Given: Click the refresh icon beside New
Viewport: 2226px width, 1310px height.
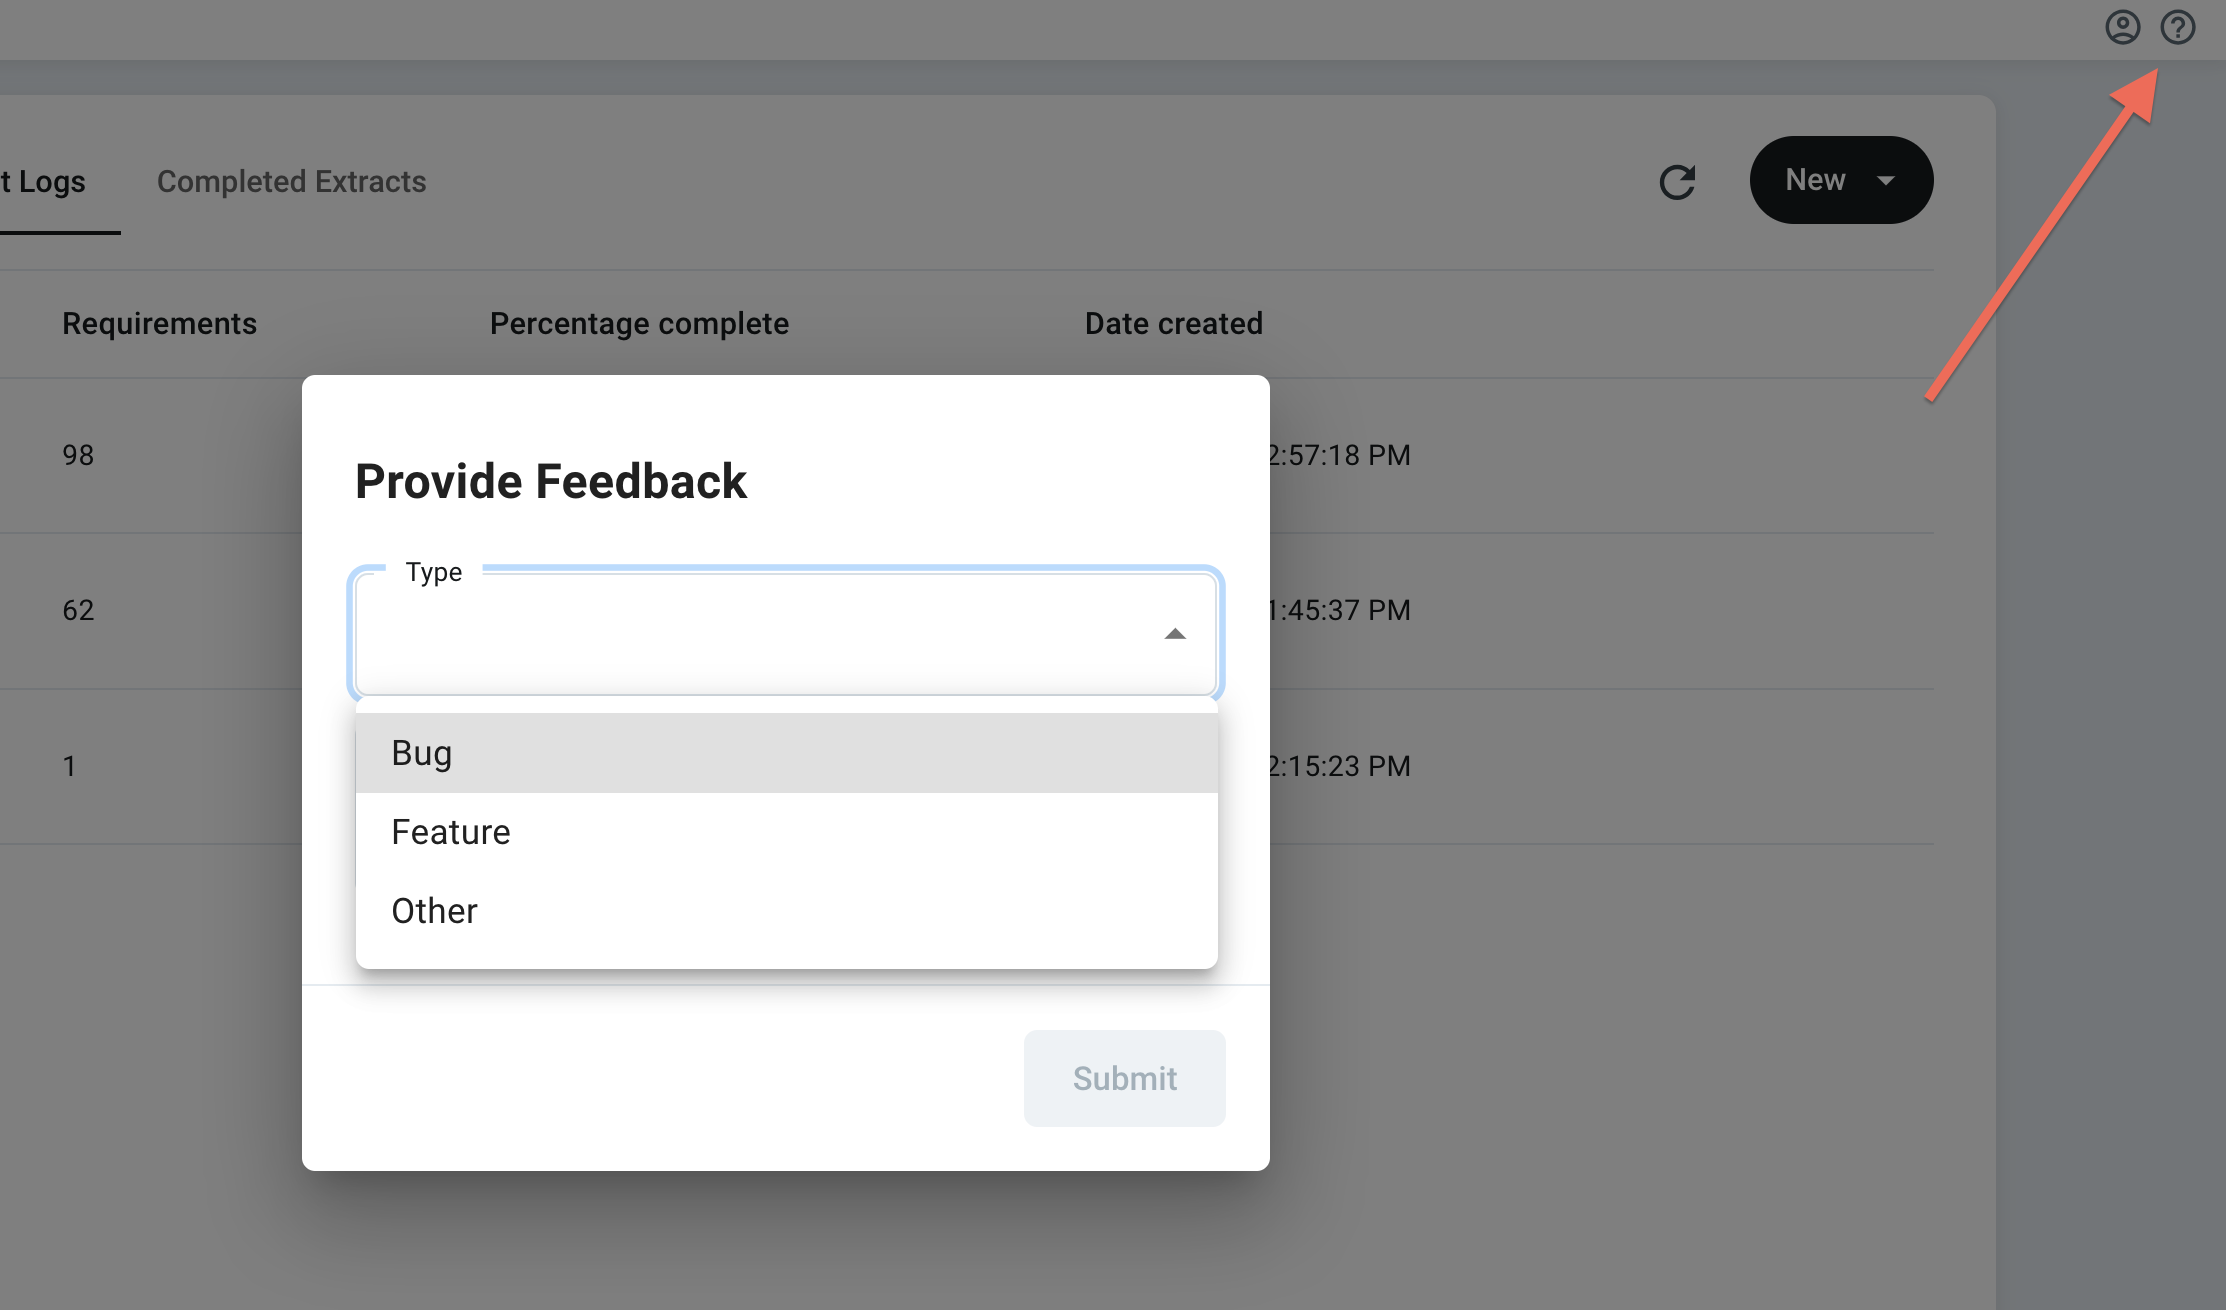Looking at the screenshot, I should (x=1677, y=181).
